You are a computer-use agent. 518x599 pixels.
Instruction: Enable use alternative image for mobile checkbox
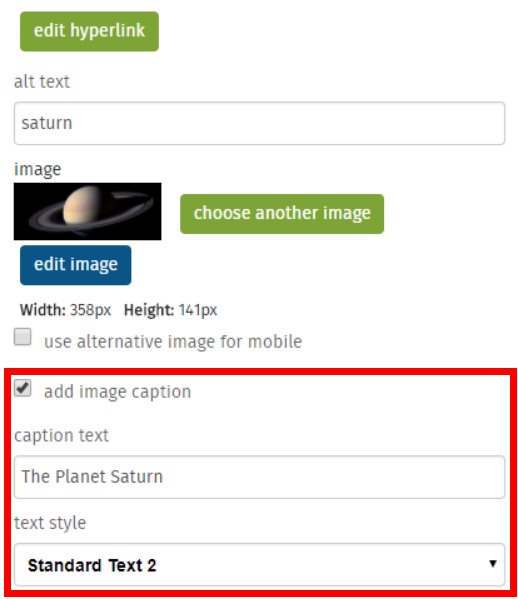pos(23,337)
